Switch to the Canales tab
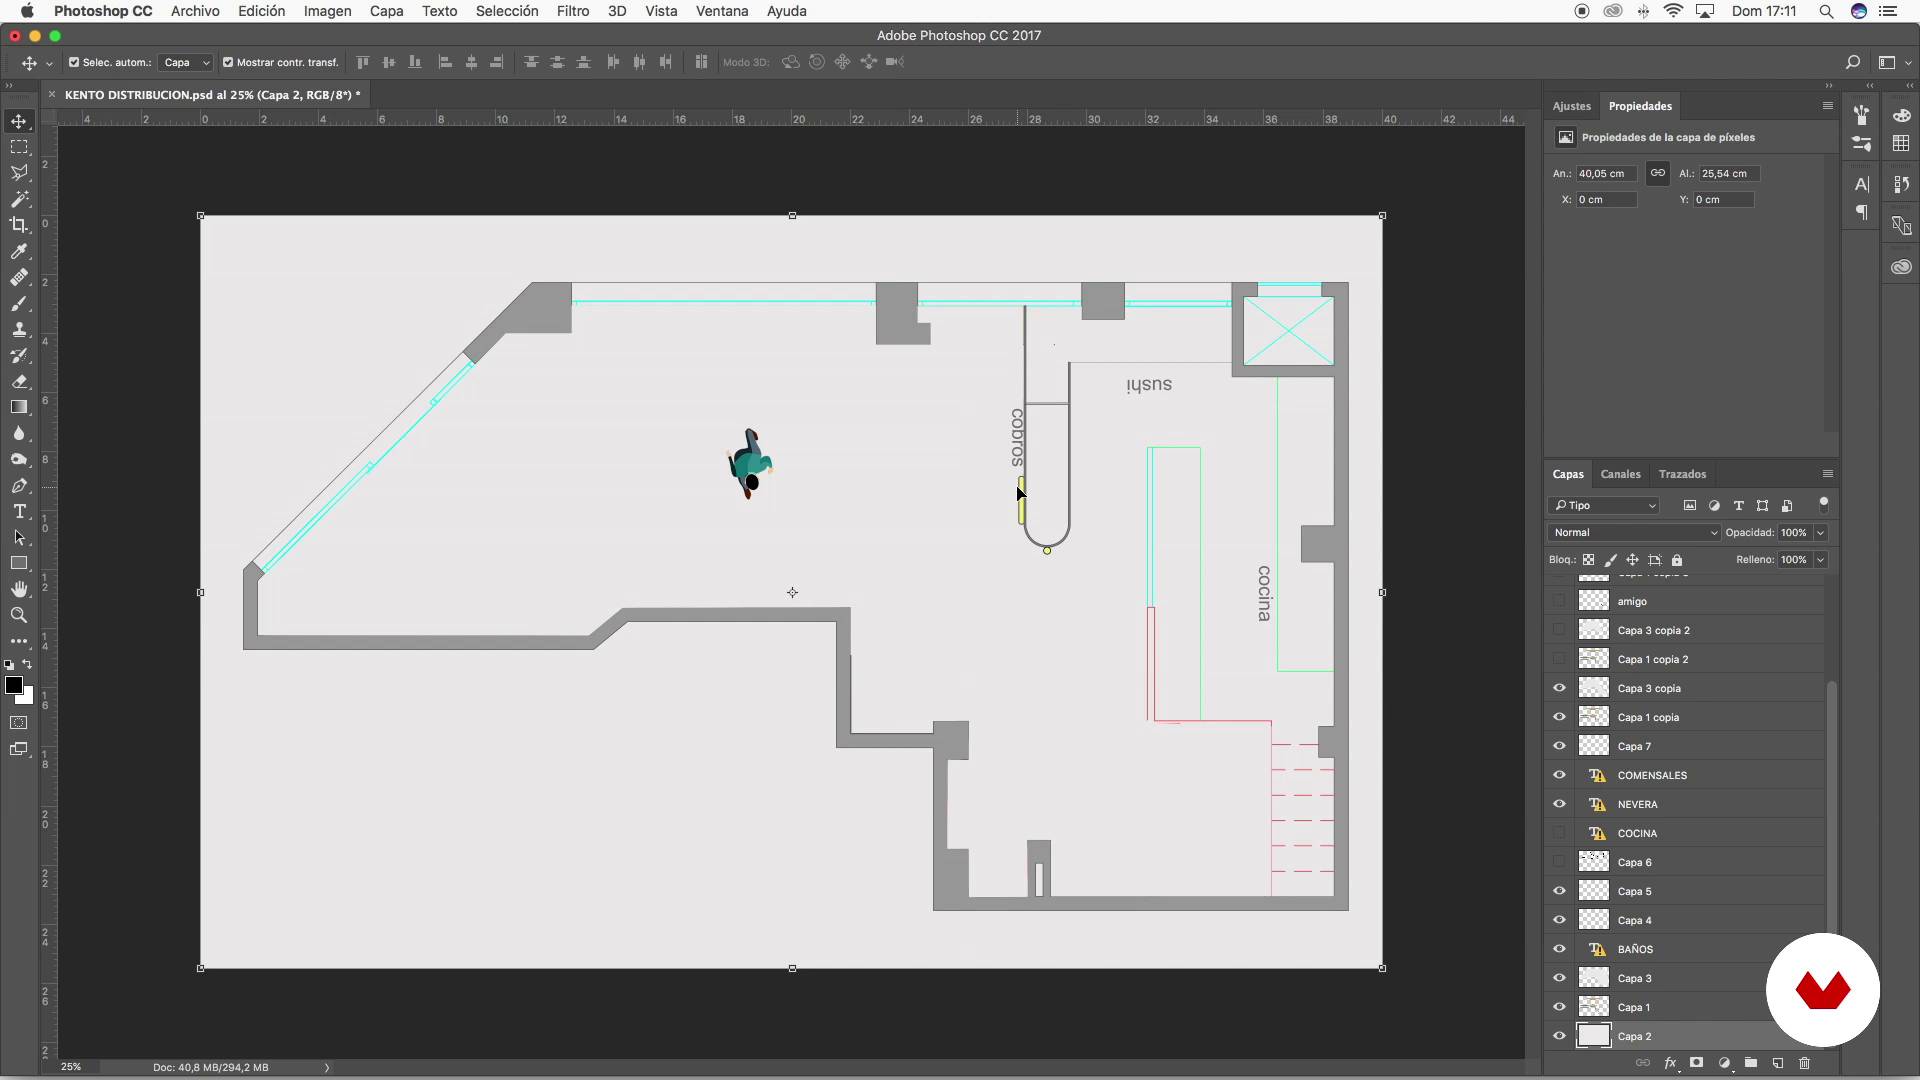The height and width of the screenshot is (1080, 1920). (x=1620, y=474)
